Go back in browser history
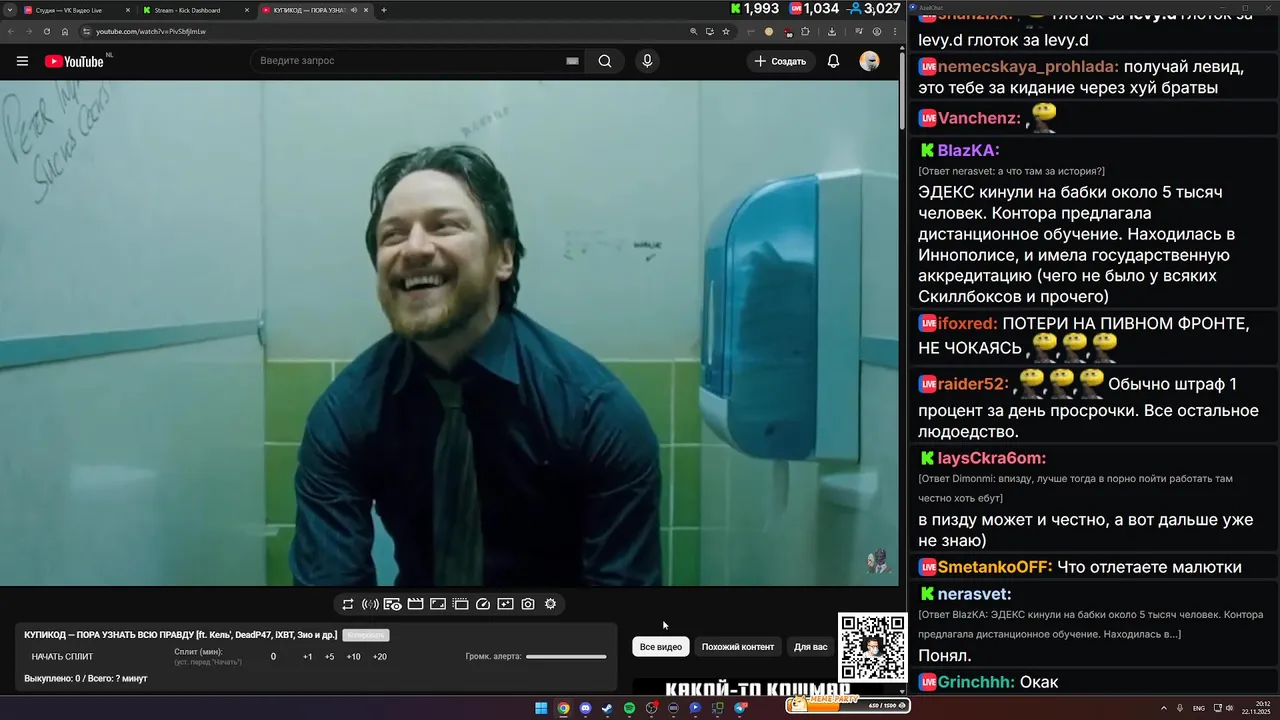 (x=12, y=31)
